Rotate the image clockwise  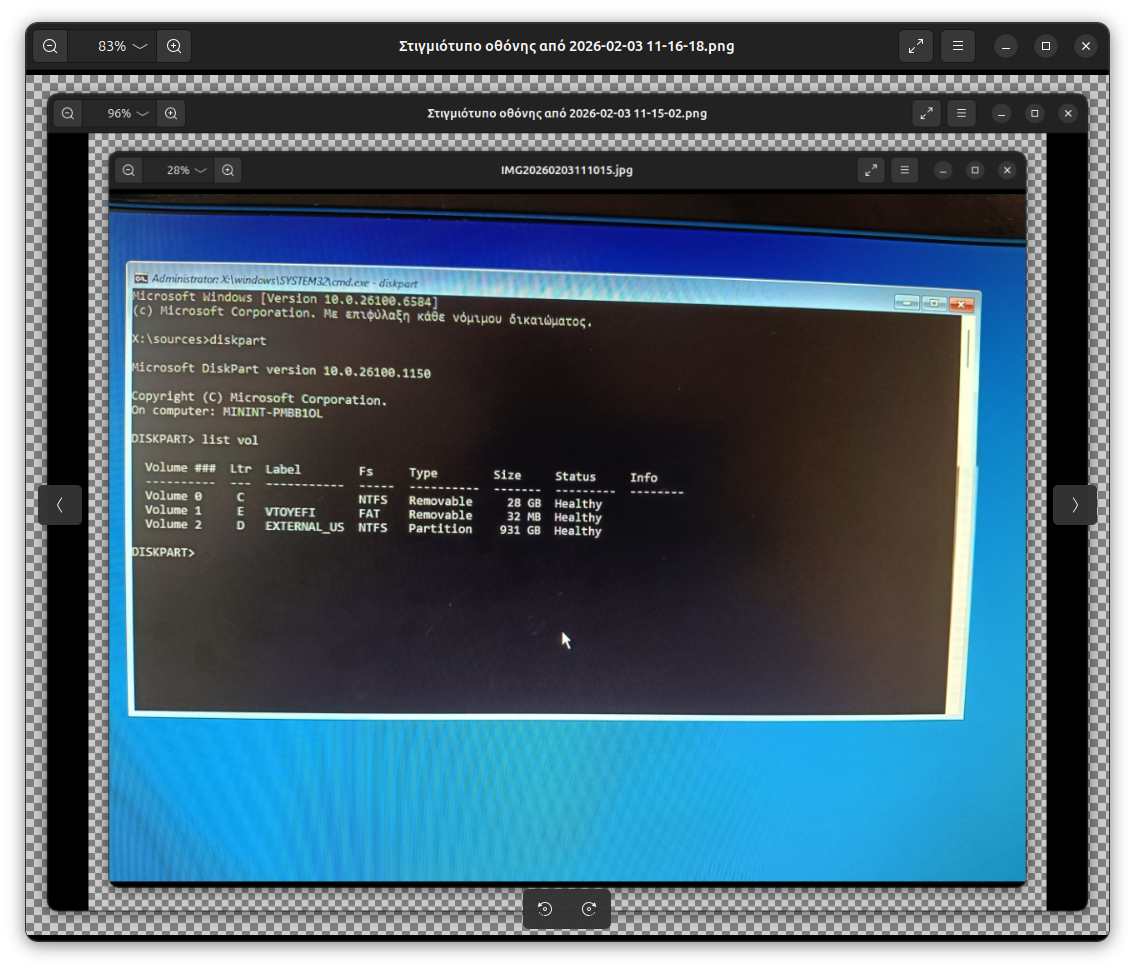pyautogui.click(x=589, y=909)
